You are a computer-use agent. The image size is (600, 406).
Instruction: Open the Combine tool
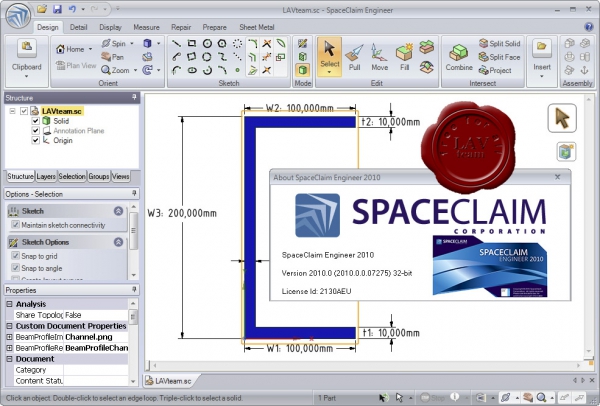tap(459, 58)
